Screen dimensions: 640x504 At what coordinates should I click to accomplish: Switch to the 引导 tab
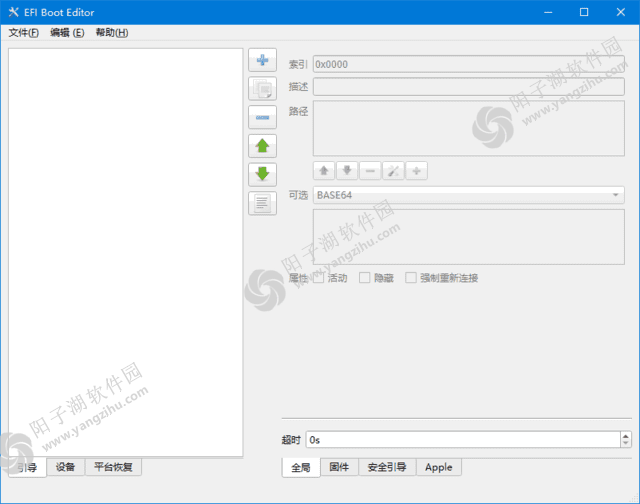(27, 467)
